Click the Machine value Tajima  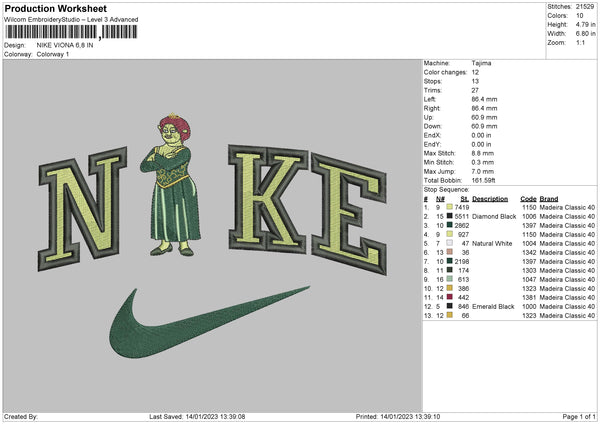click(x=481, y=63)
